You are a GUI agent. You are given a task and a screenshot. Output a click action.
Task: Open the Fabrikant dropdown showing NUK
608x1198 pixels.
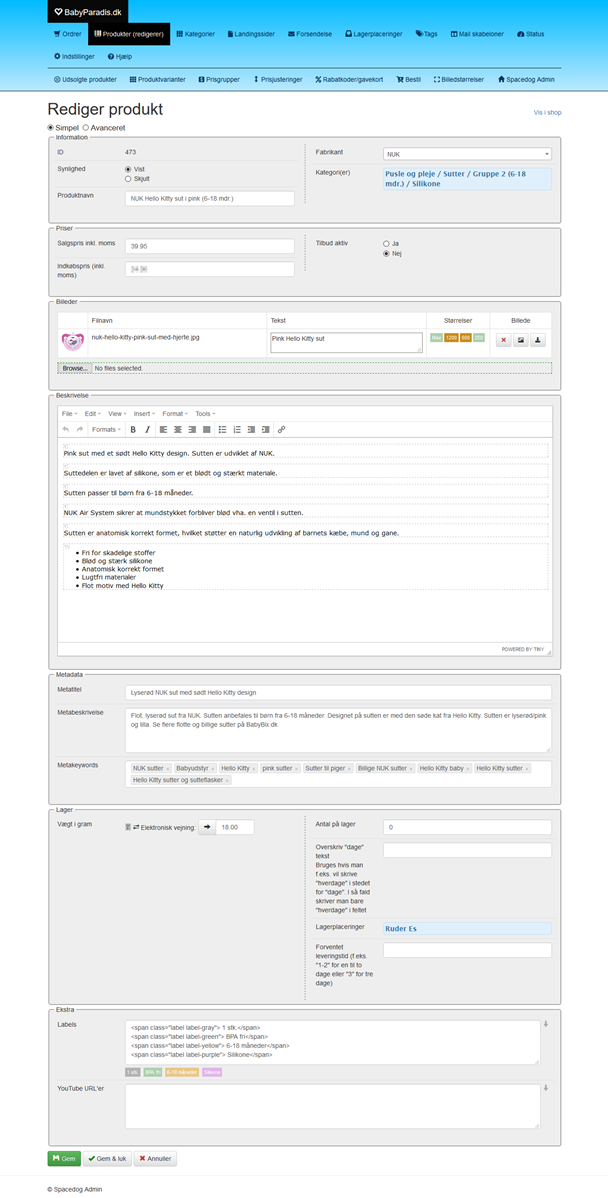[x=467, y=154]
